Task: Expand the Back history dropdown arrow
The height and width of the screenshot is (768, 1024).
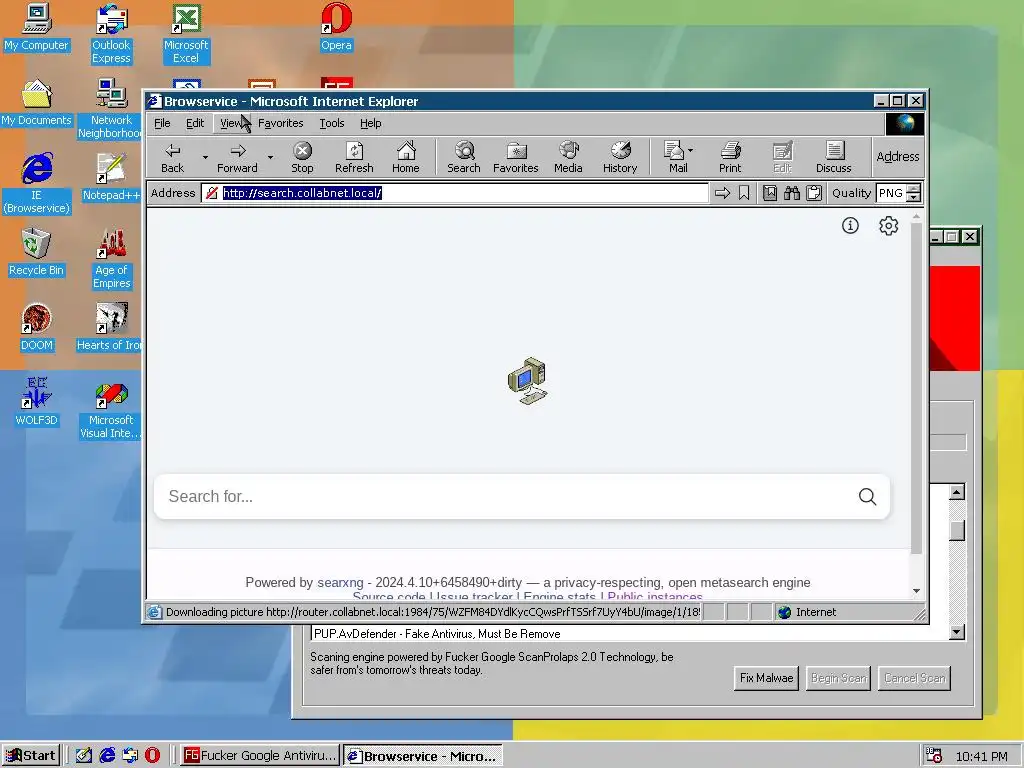Action: pos(205,157)
